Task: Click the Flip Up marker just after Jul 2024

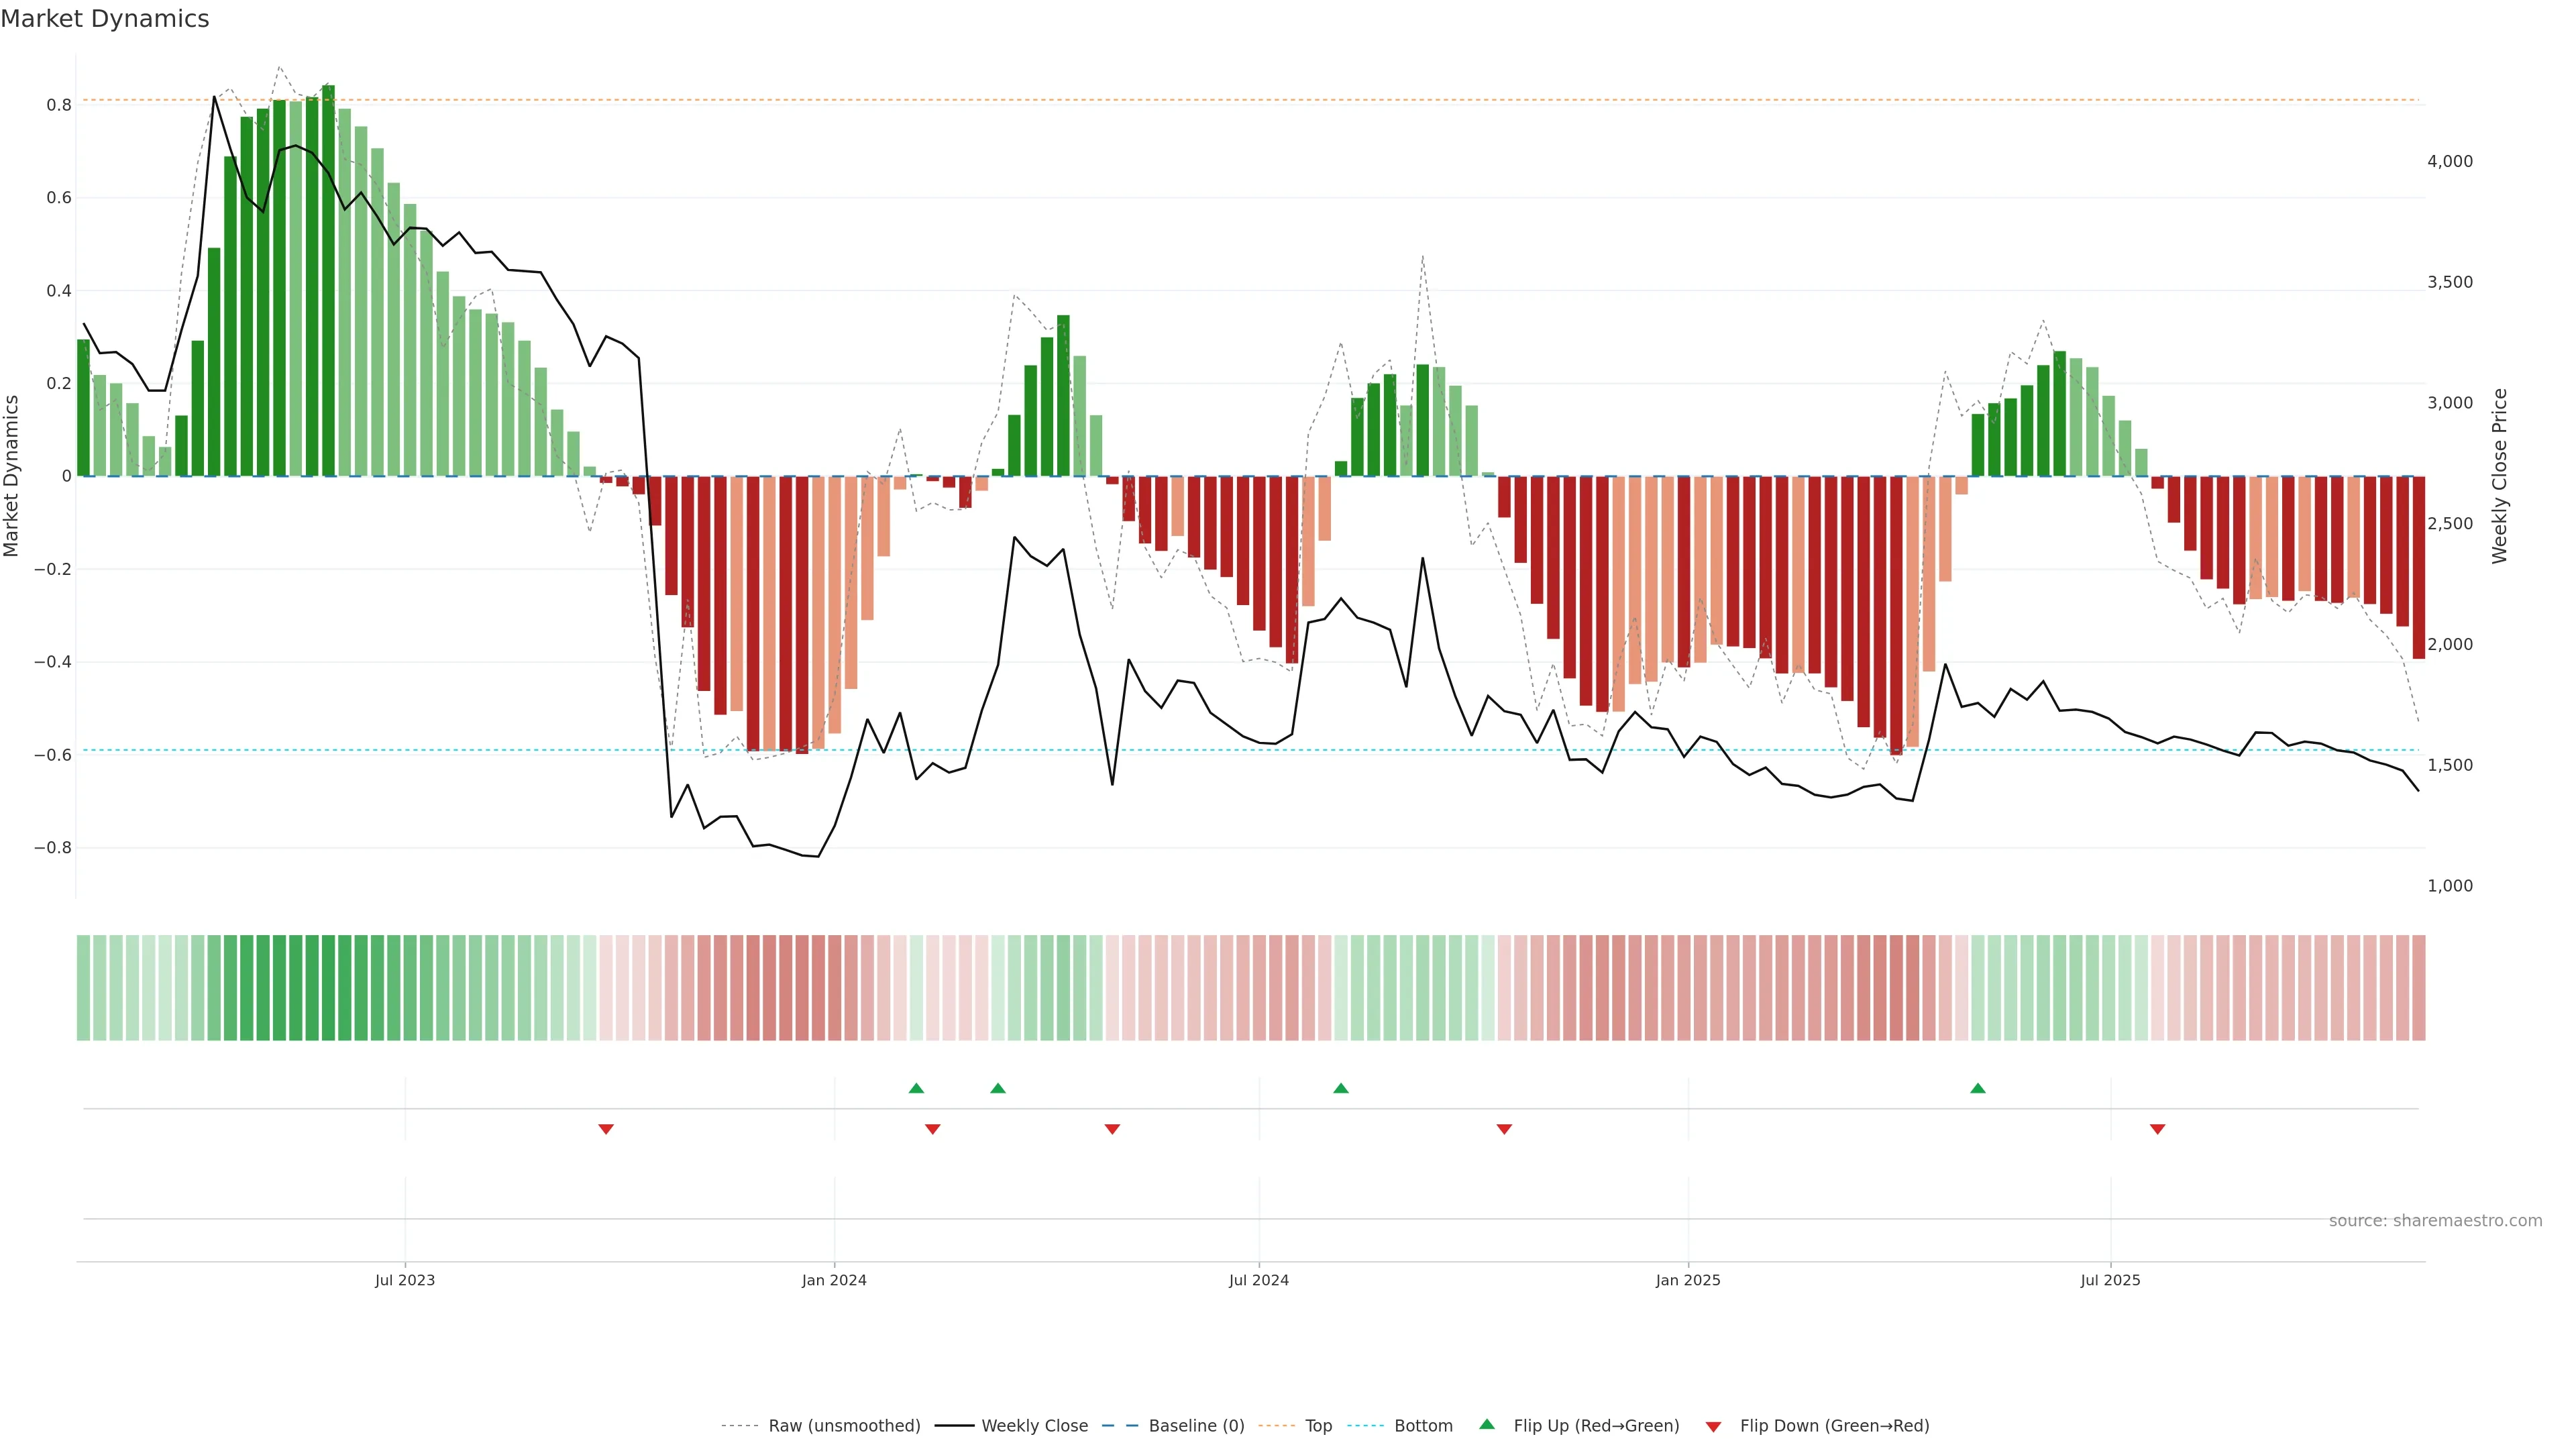Action: (1341, 1088)
